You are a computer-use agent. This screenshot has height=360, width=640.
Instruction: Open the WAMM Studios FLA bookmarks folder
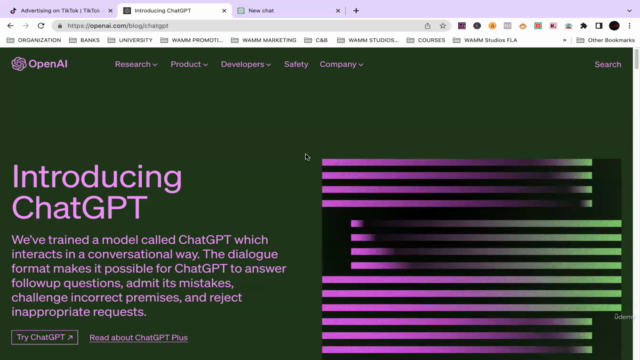click(x=485, y=40)
